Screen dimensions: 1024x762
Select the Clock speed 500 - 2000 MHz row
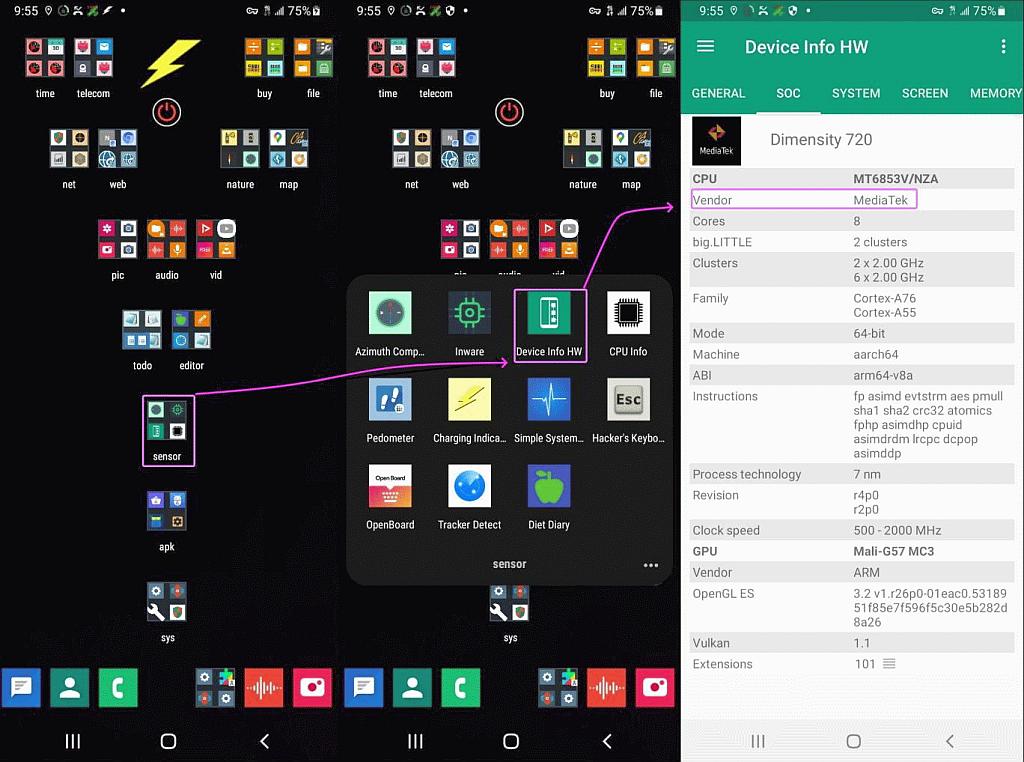(852, 530)
